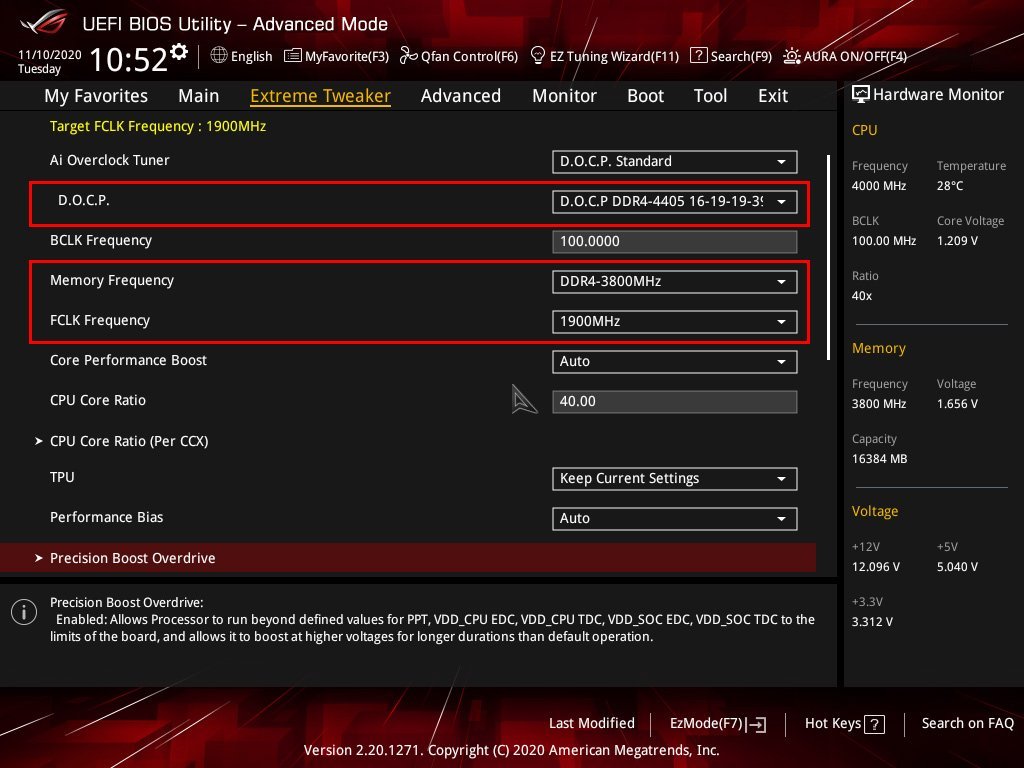Click the 28°C temperature value

(x=950, y=185)
